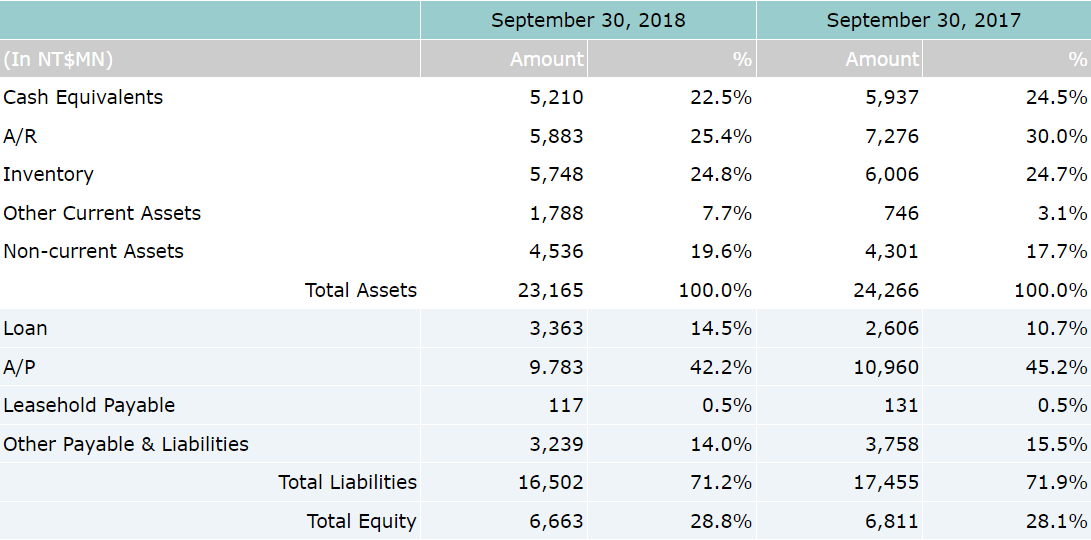Viewport: 1091px width, 540px height.
Task: Click the 10,960 A/P amount for 2017
Action: click(x=886, y=367)
